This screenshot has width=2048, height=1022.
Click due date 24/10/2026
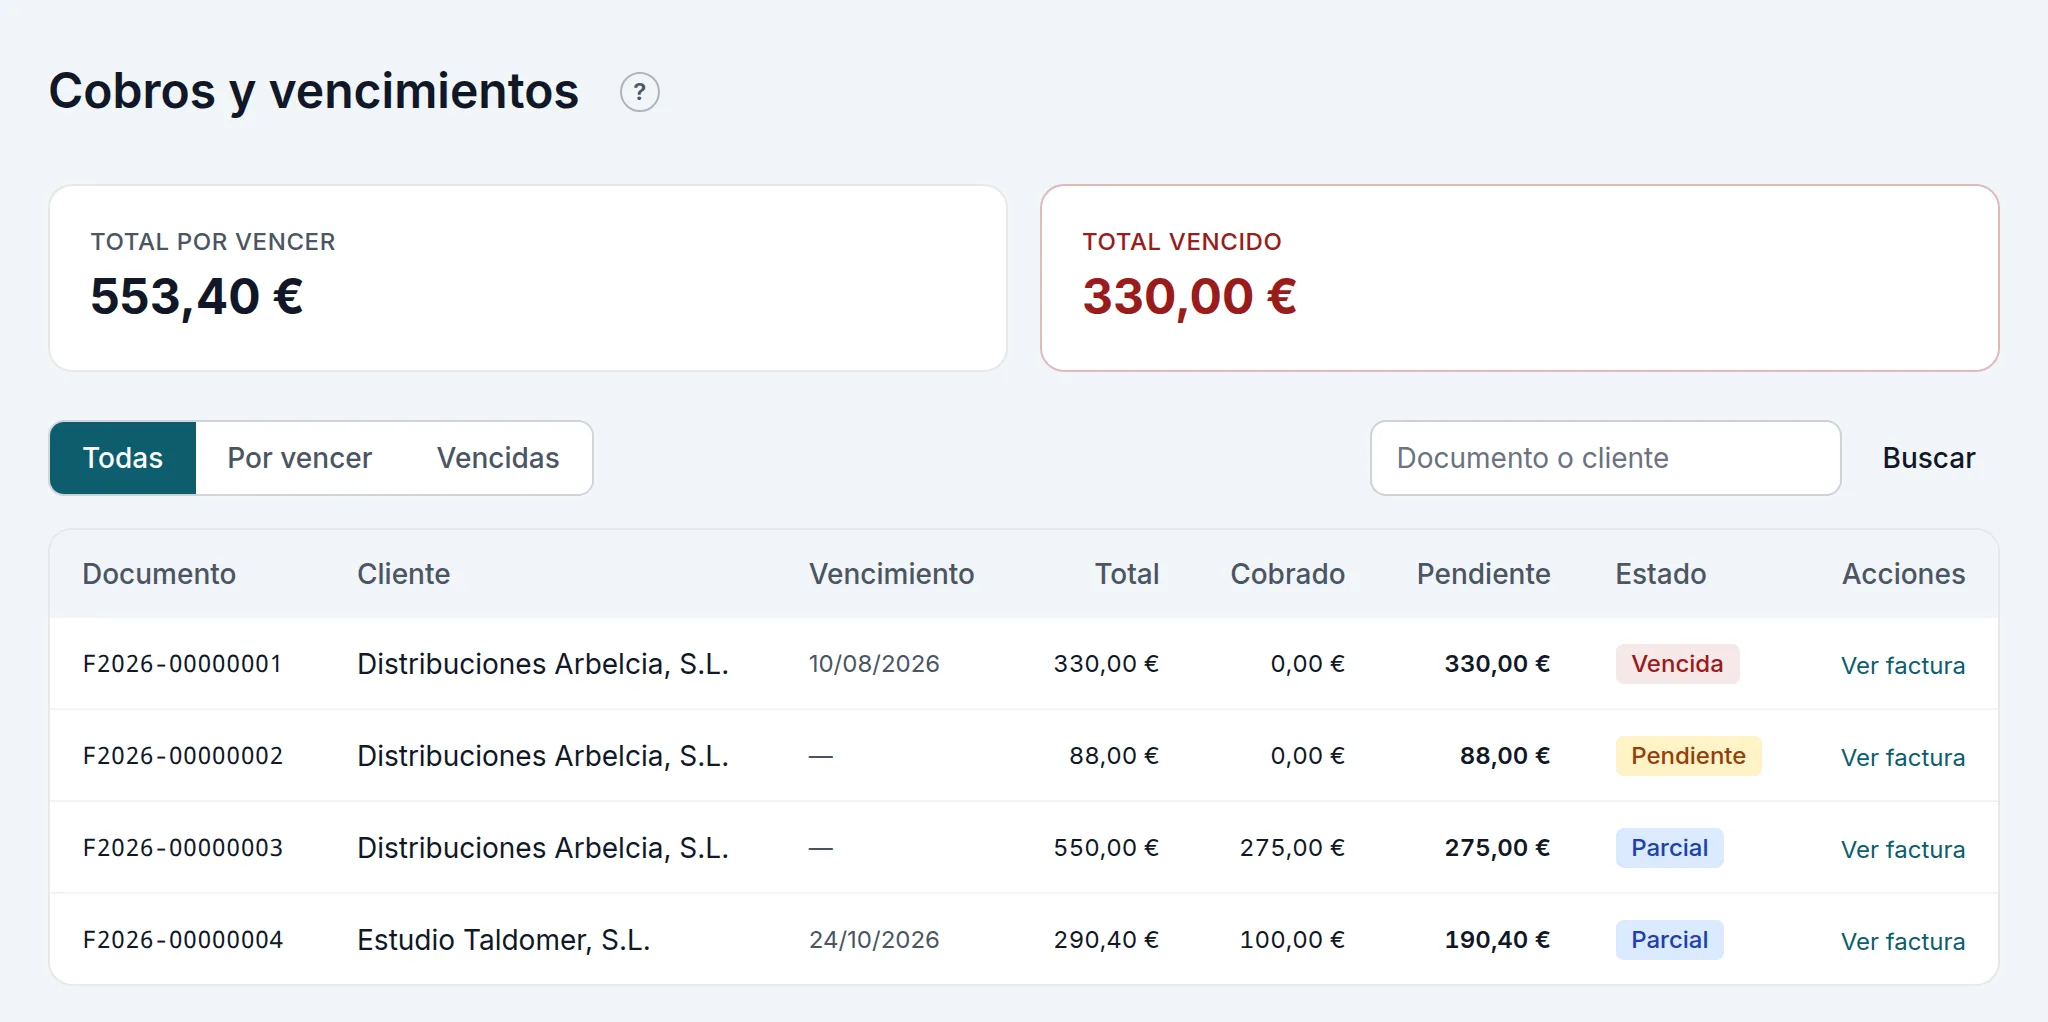[x=874, y=940]
